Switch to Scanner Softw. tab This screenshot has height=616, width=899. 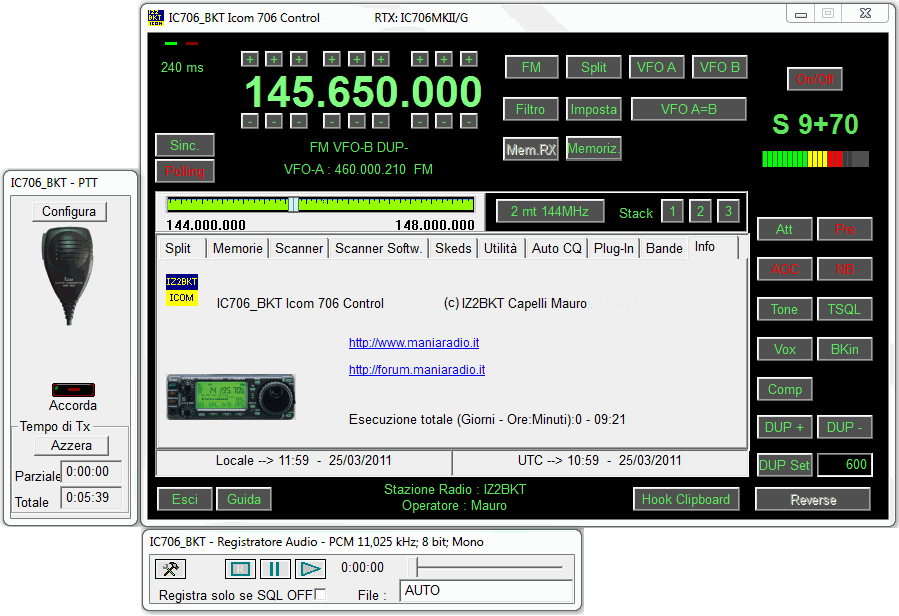pos(378,248)
